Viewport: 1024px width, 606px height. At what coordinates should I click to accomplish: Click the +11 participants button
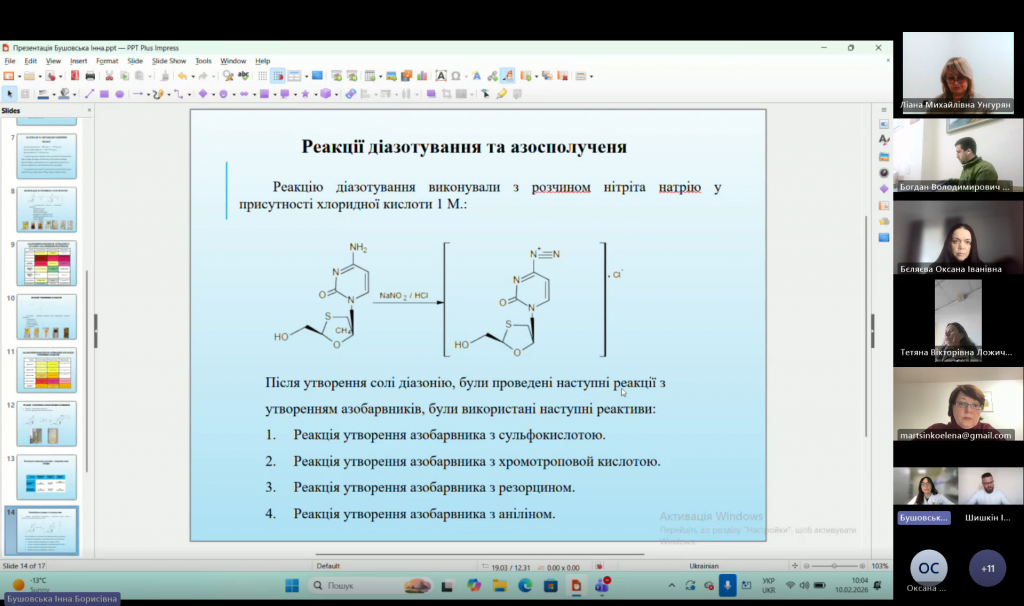[988, 568]
